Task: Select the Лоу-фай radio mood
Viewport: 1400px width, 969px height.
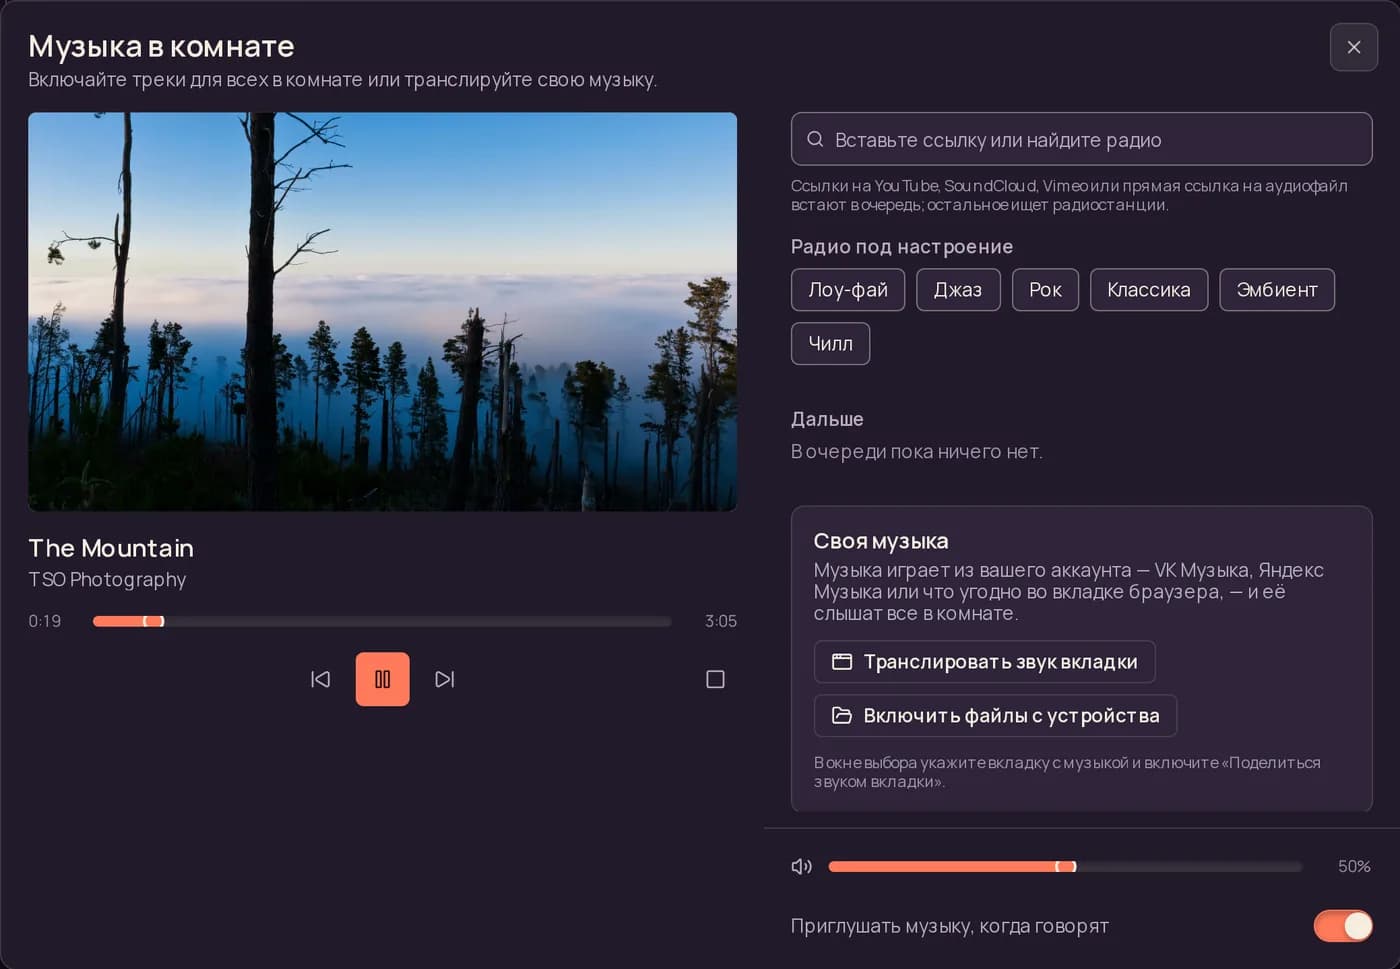Action: pyautogui.click(x=848, y=290)
